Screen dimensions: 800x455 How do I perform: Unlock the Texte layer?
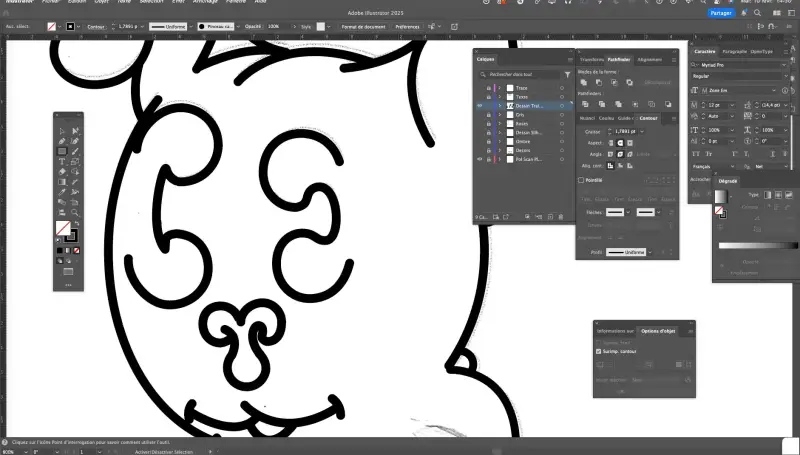(x=489, y=97)
